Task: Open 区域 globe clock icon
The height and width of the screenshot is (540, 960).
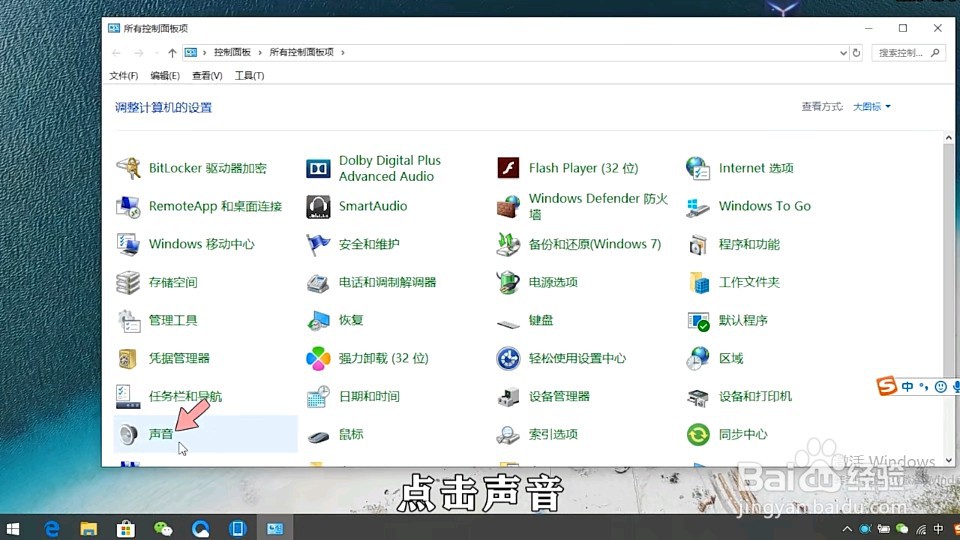Action: 698,359
